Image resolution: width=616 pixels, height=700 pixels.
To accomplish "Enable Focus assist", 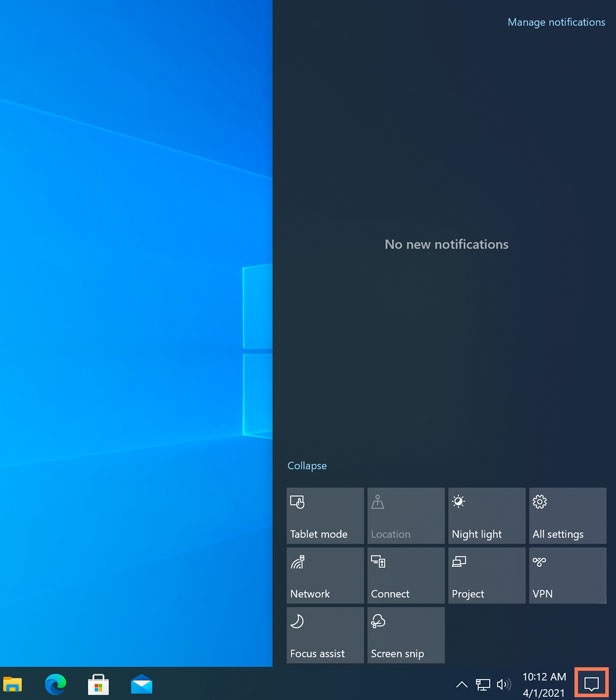I will (x=325, y=635).
